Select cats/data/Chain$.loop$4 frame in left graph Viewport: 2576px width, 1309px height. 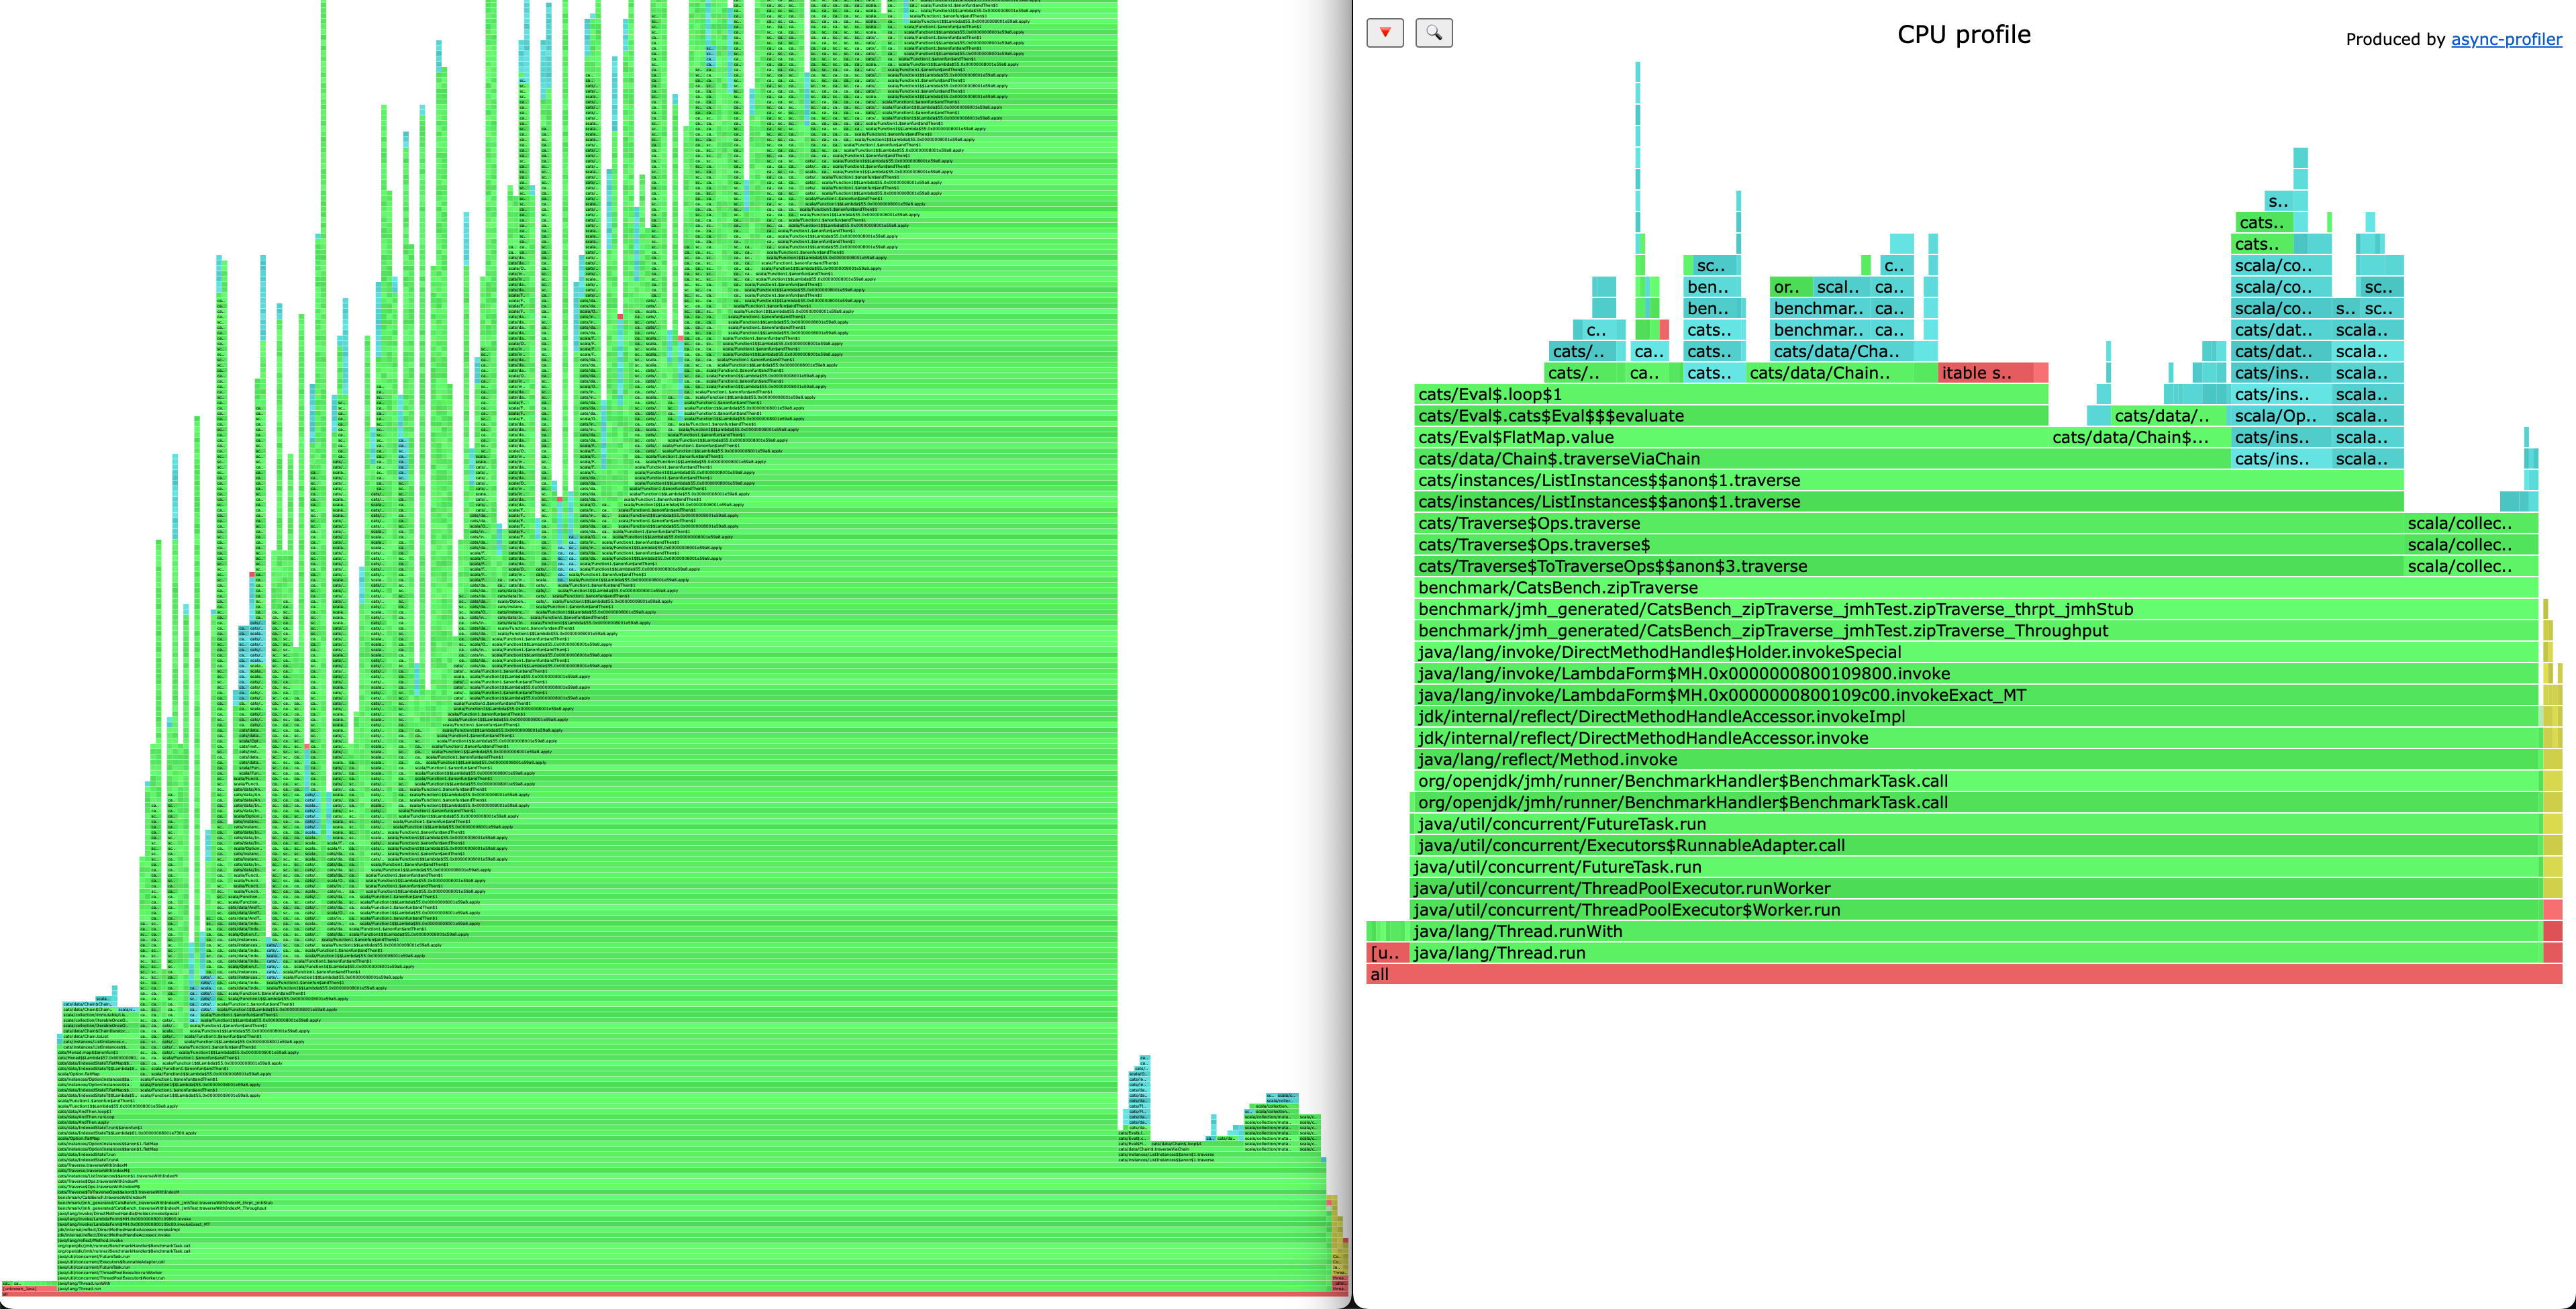pyautogui.click(x=1197, y=1144)
